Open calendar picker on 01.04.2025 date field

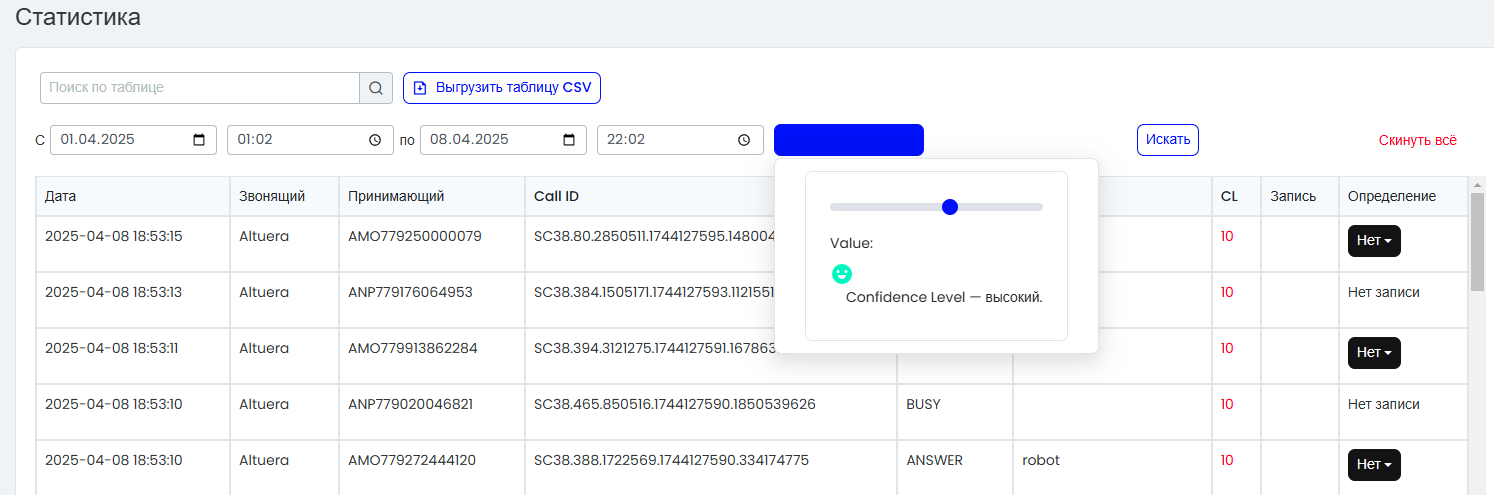[199, 140]
